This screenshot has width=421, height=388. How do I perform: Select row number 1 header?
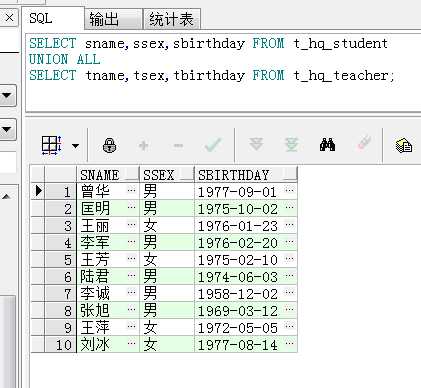tap(60, 191)
